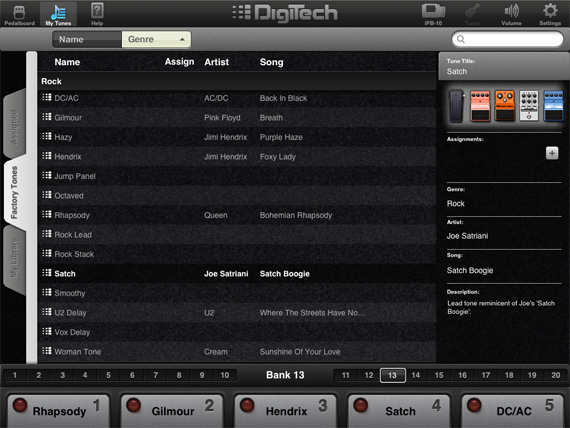Click the grid icon beside Vox Delay
This screenshot has height=428, width=570.
(47, 331)
